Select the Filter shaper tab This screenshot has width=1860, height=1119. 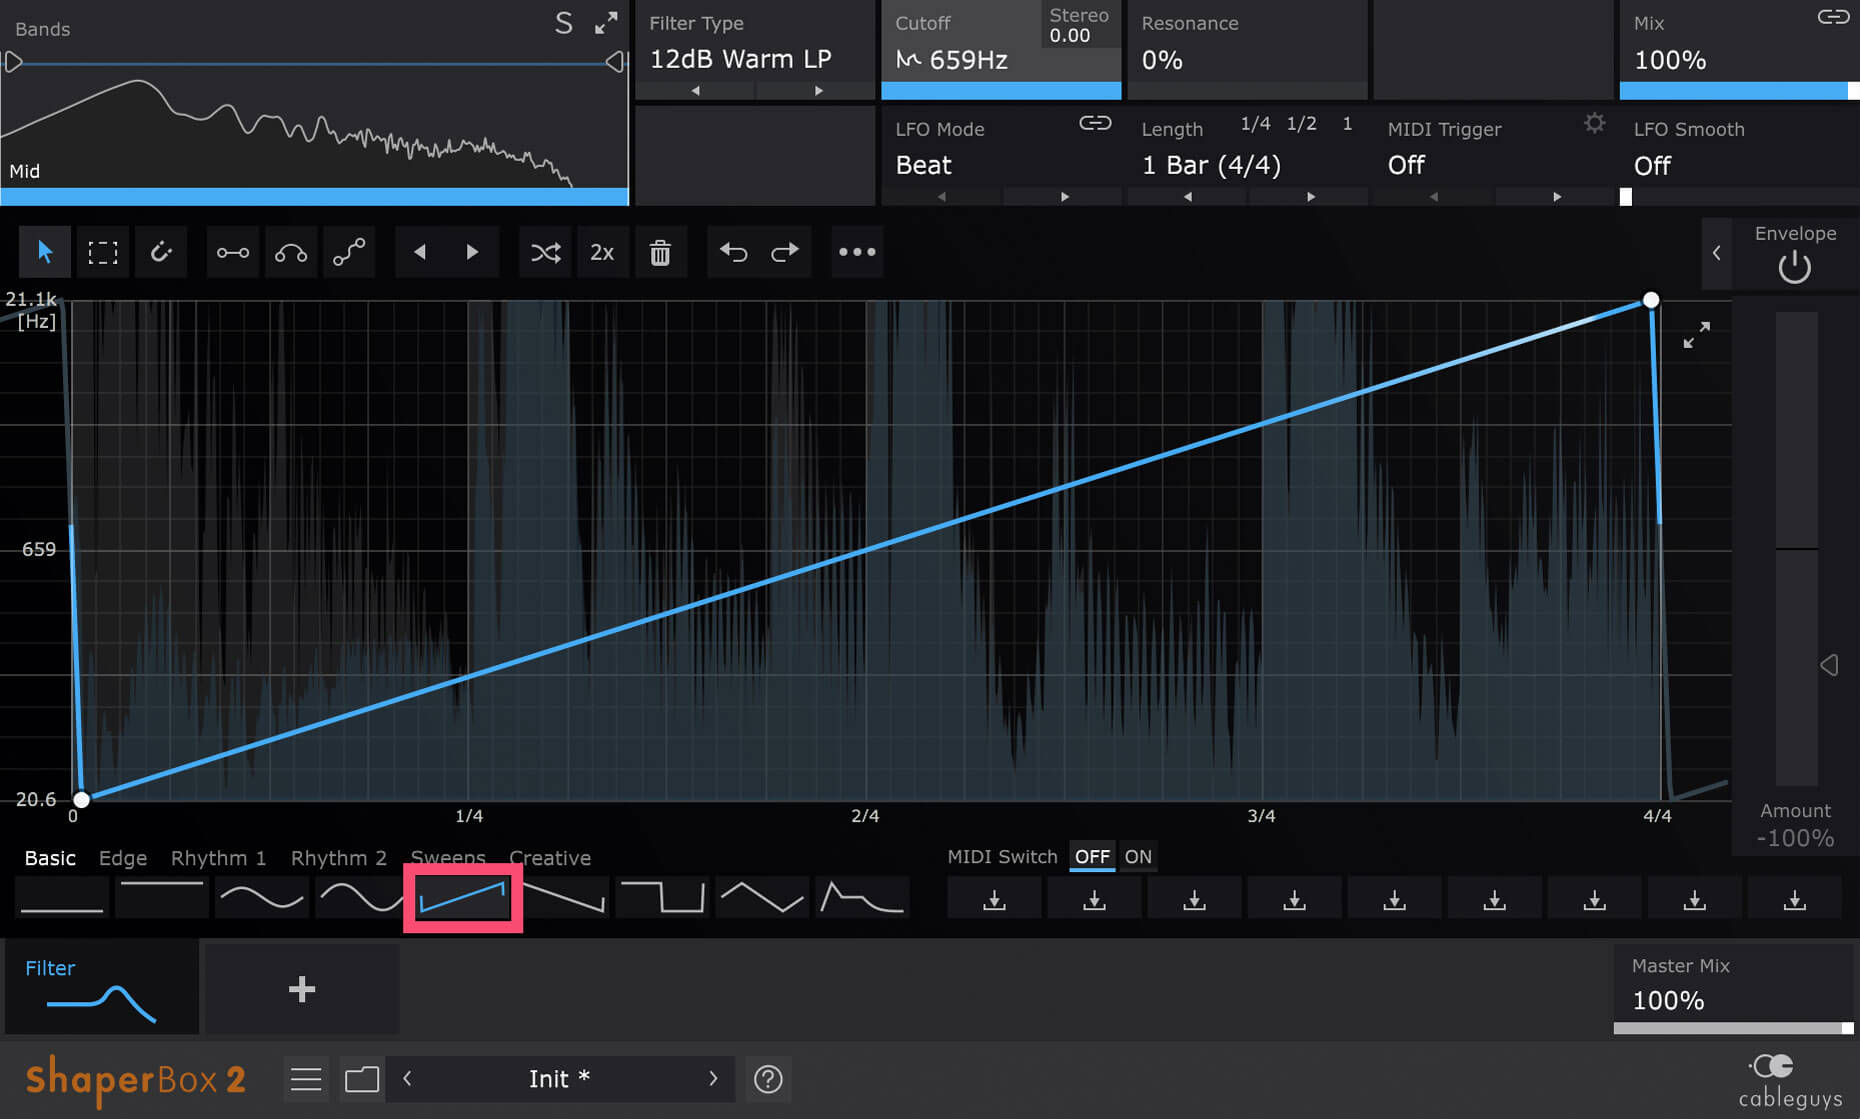tap(101, 989)
